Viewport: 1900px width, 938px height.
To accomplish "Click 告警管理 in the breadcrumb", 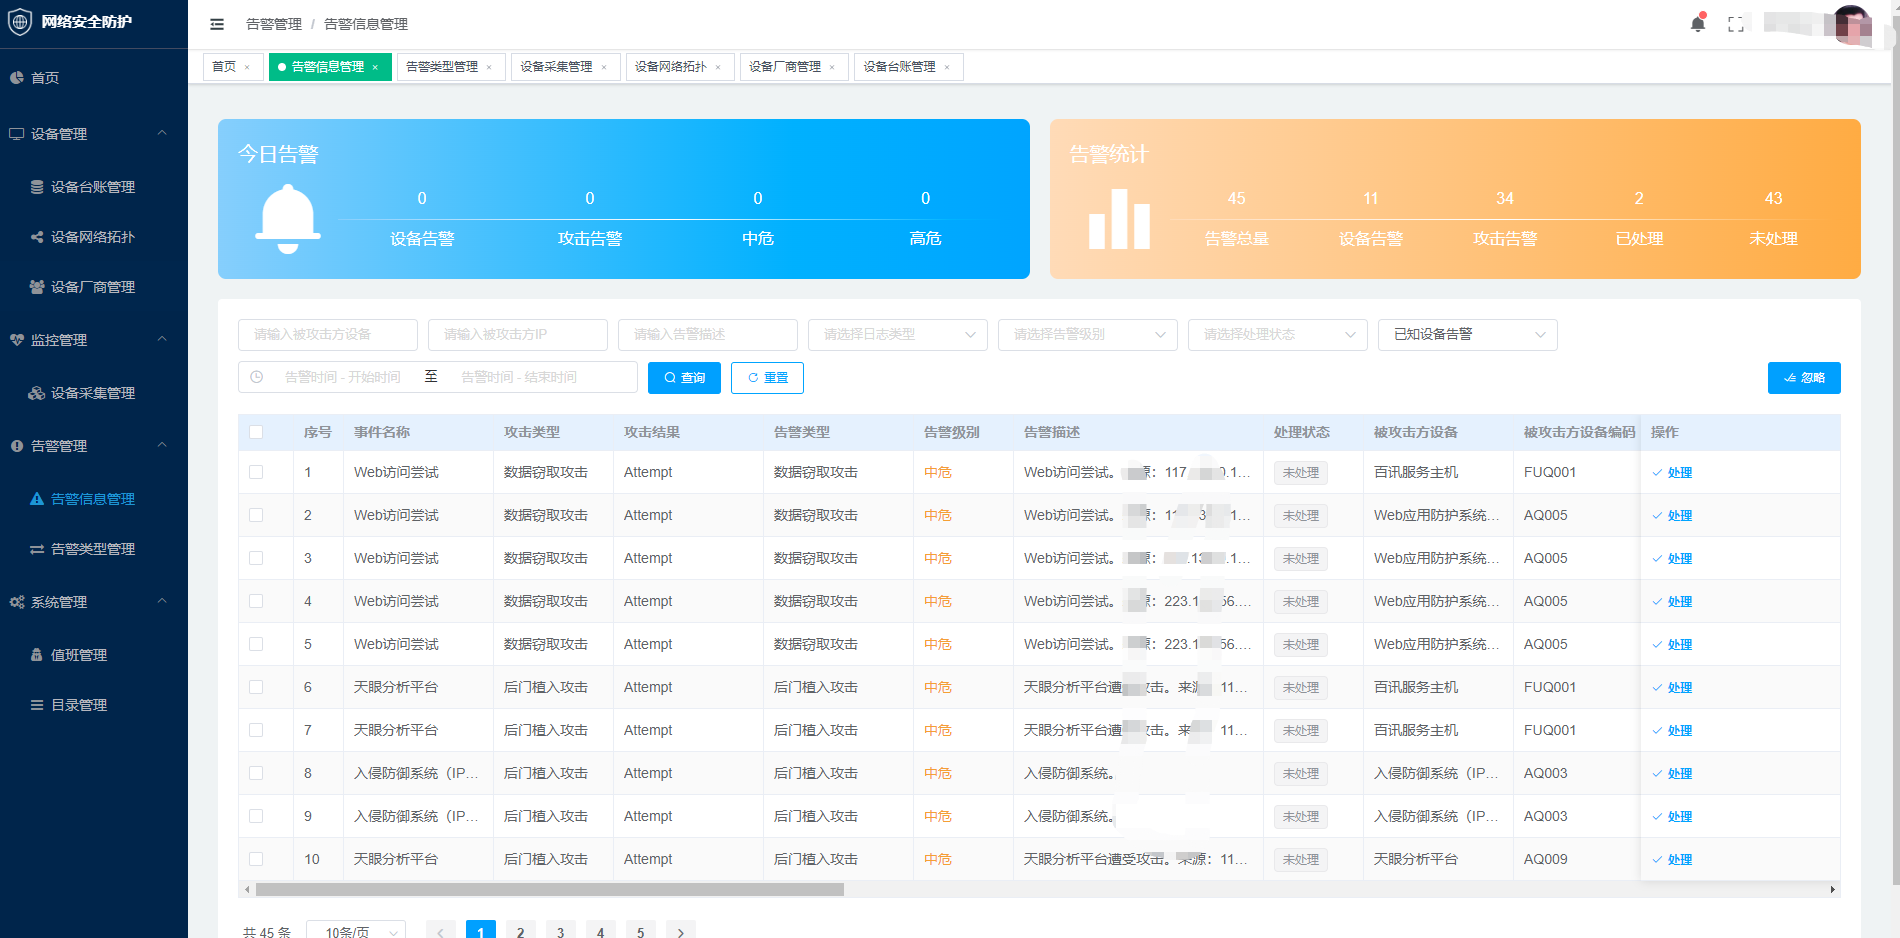I will [x=274, y=24].
